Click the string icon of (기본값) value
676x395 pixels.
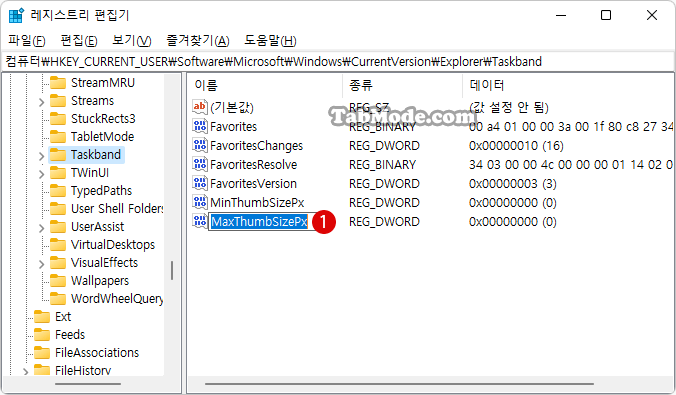[x=200, y=107]
